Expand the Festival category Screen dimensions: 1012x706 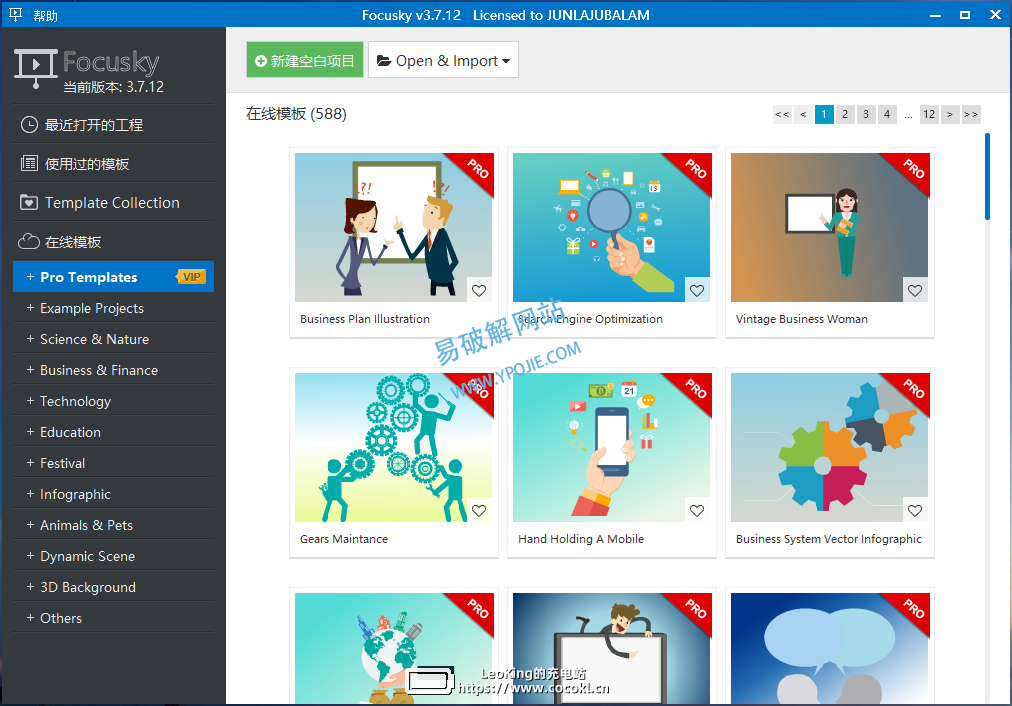[30, 463]
